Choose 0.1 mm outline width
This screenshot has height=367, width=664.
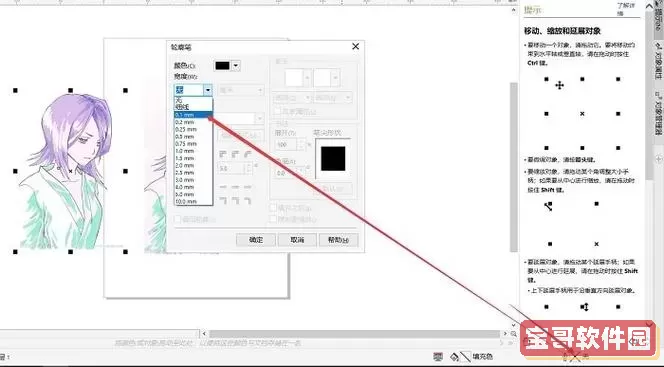point(193,115)
